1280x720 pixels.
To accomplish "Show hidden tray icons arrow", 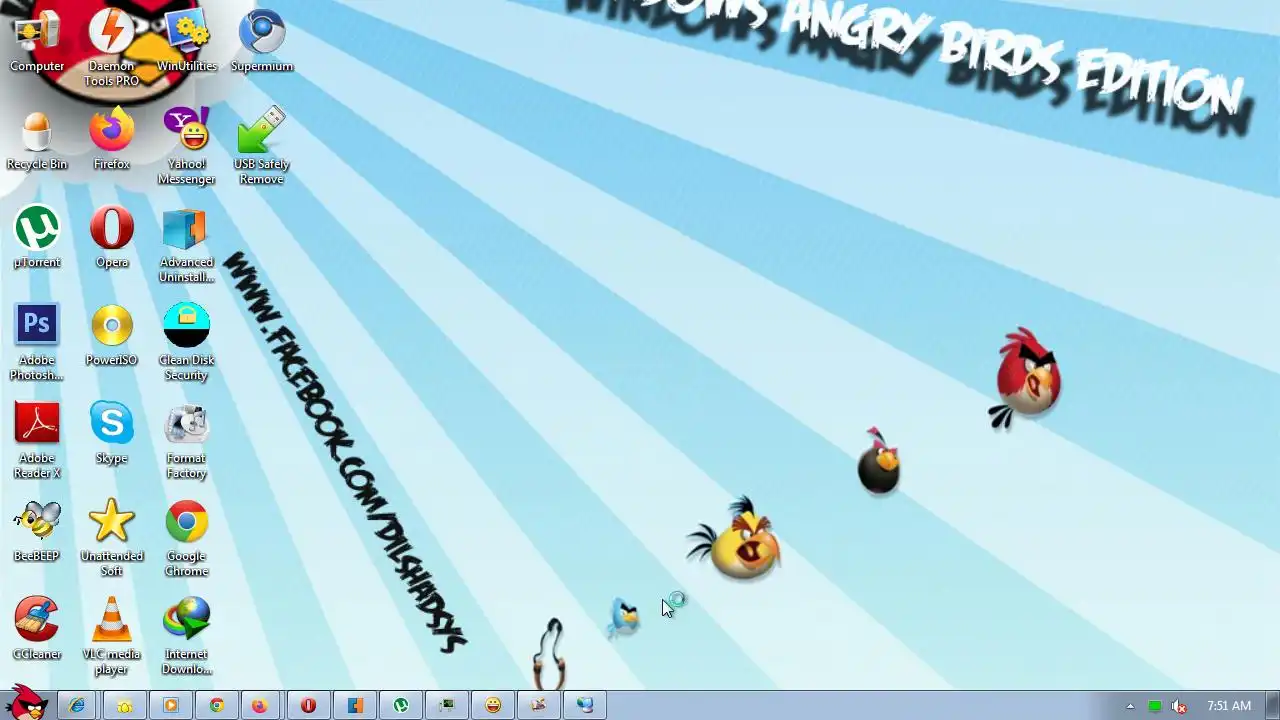I will coord(1131,706).
